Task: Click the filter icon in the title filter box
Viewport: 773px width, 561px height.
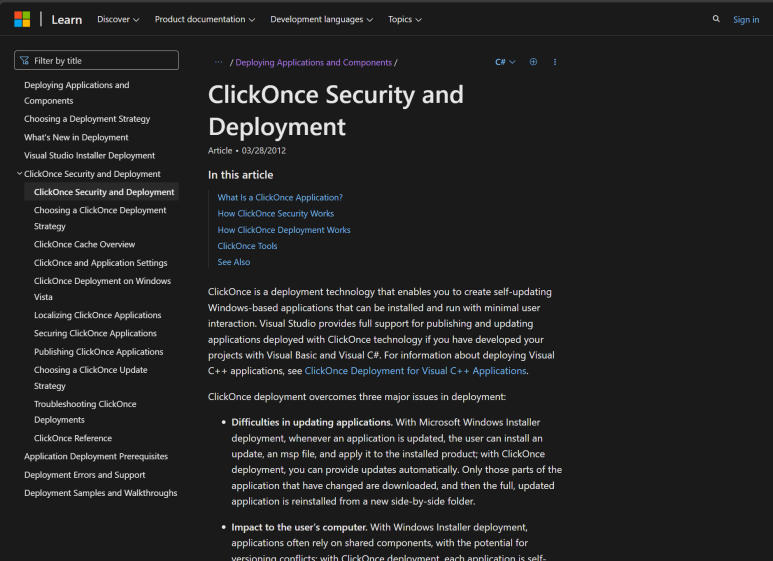Action: click(x=25, y=61)
